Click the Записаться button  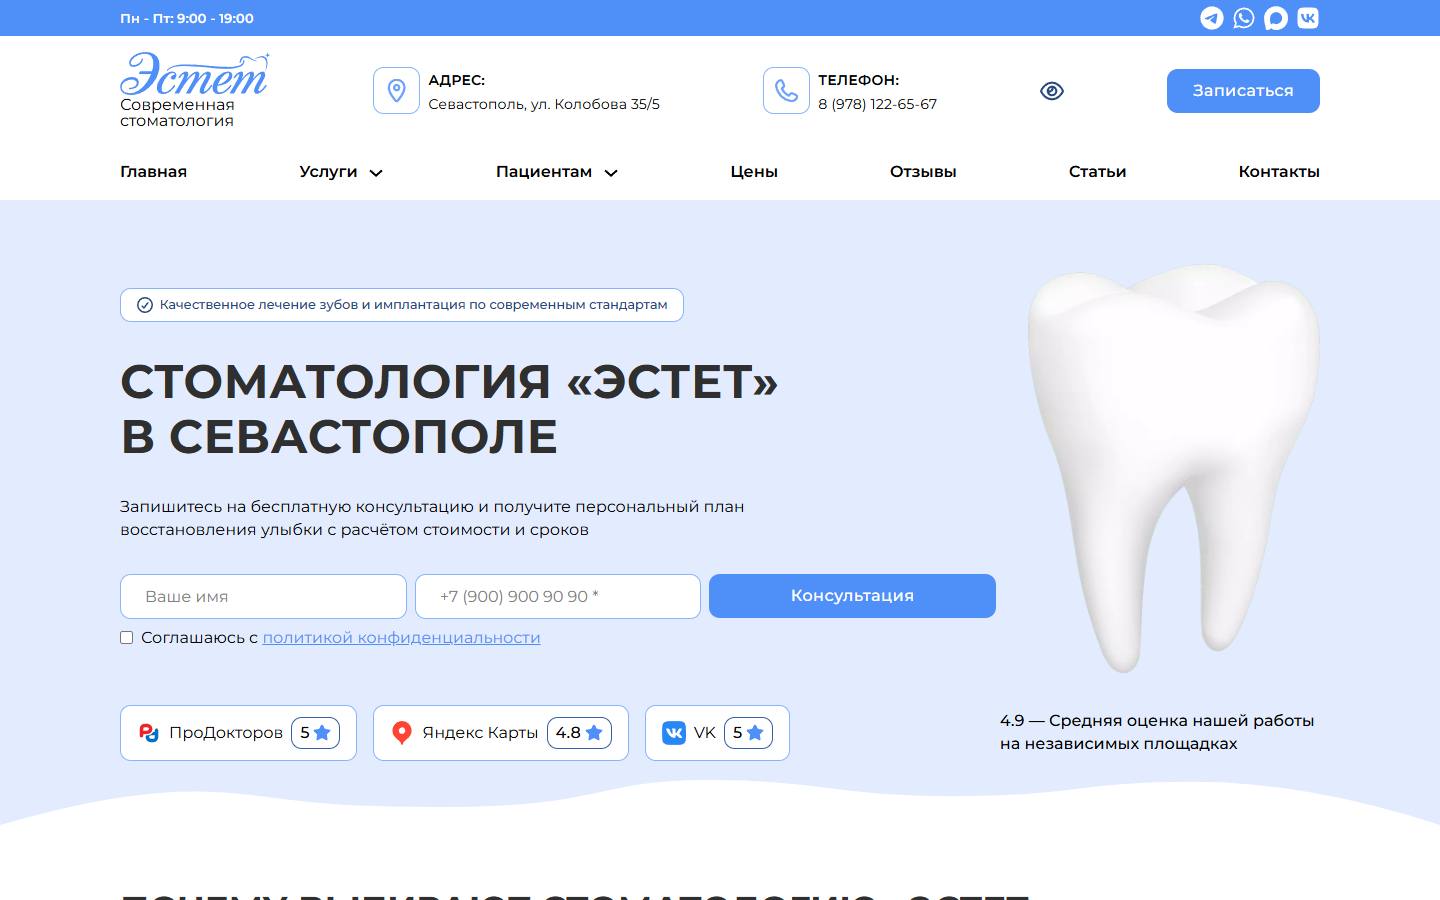click(x=1243, y=91)
